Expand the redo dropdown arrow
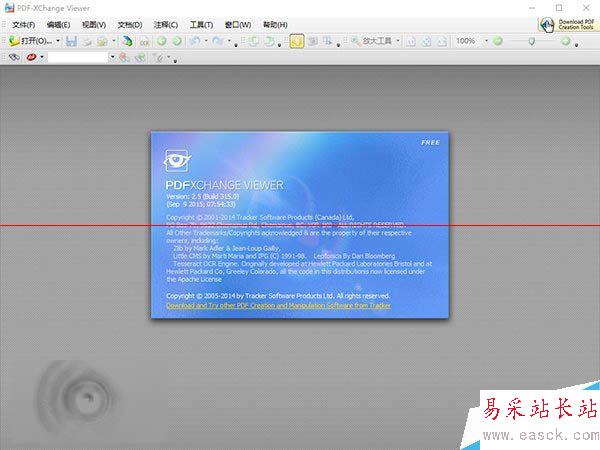 (x=229, y=41)
